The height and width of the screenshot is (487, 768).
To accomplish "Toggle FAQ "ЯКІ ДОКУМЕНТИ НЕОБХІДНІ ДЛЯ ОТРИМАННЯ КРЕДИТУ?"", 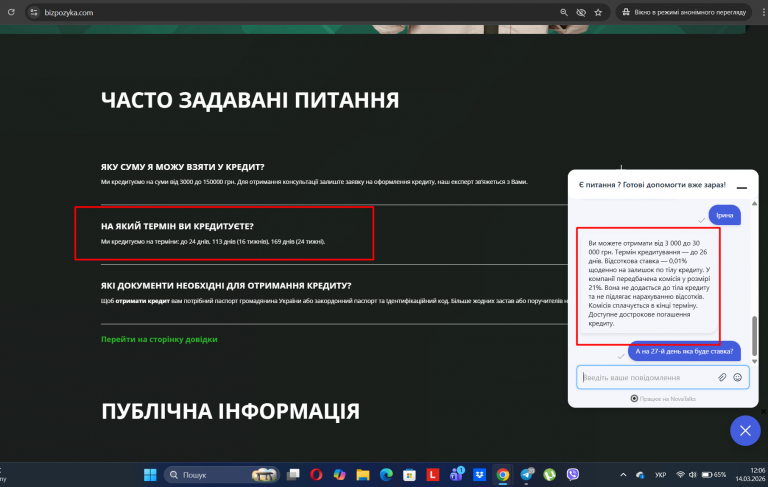I will click(226, 286).
